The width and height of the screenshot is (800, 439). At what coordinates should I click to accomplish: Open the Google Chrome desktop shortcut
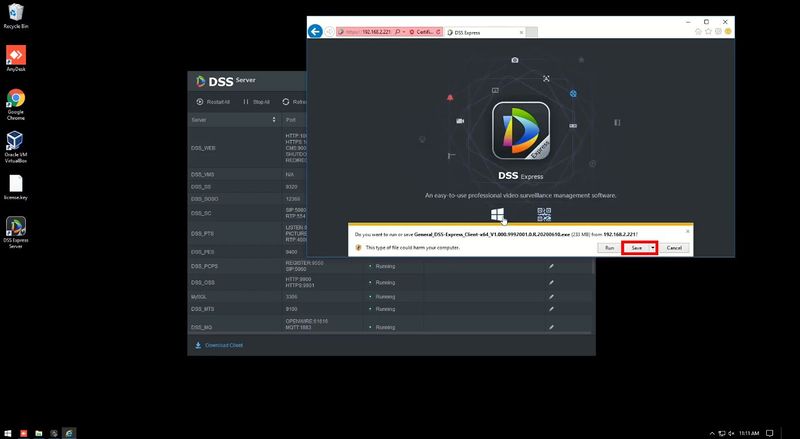[x=16, y=104]
